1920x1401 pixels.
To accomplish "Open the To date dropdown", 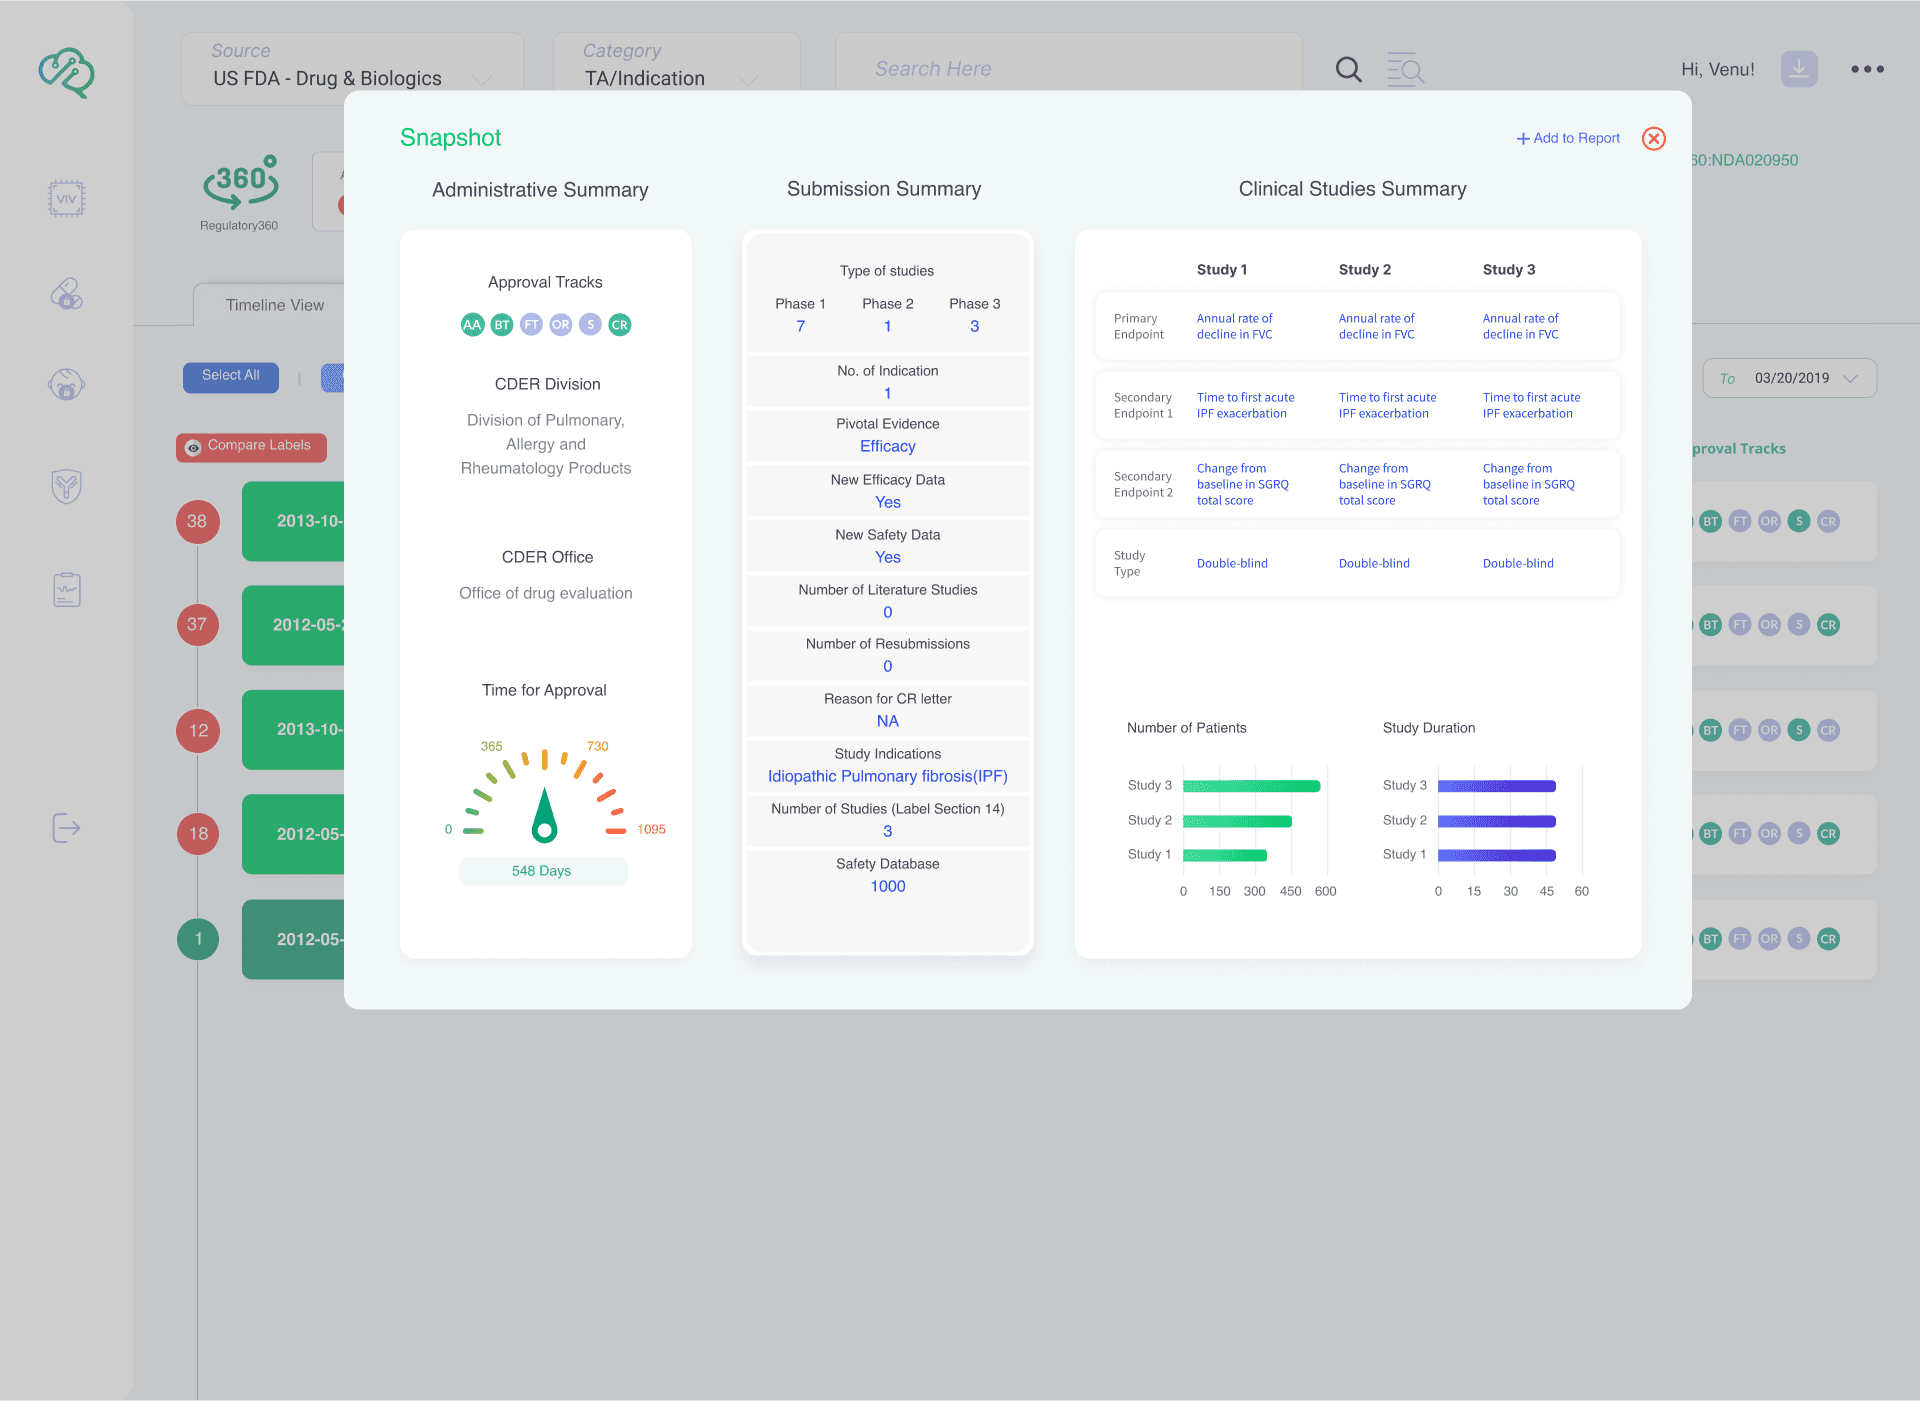I will tap(1789, 378).
